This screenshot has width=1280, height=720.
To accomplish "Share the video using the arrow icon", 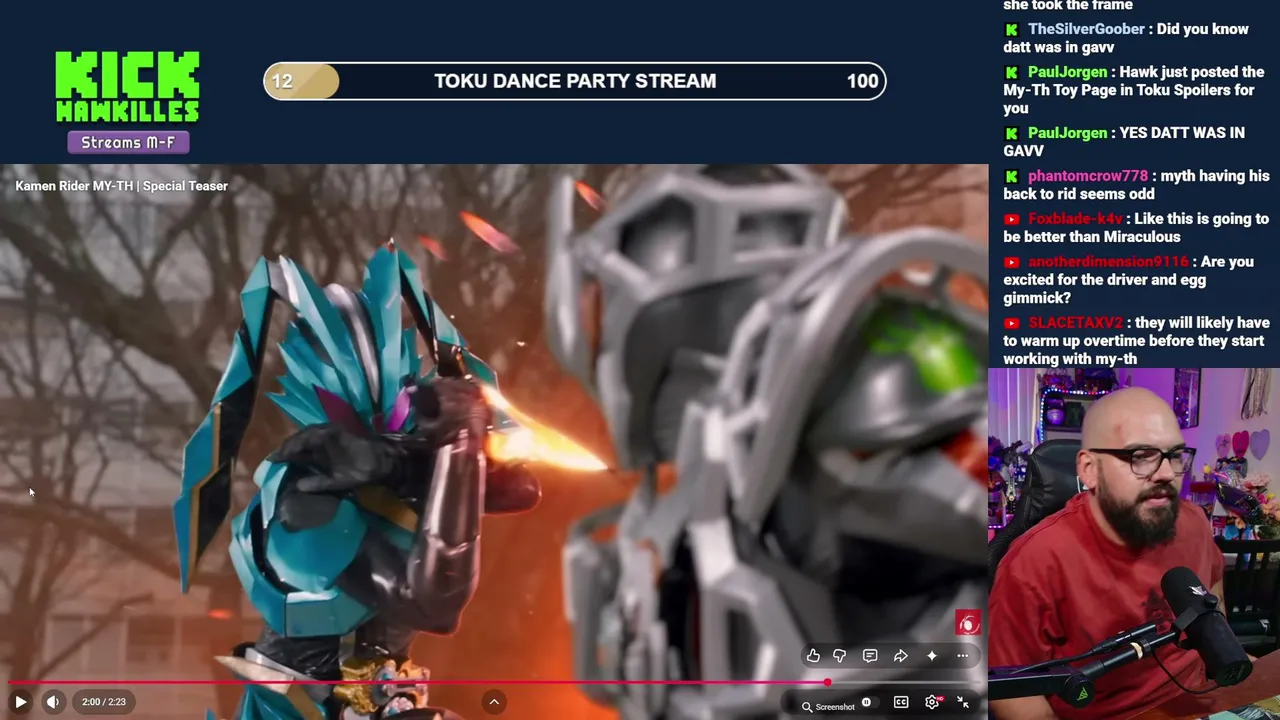I will pos(901,656).
